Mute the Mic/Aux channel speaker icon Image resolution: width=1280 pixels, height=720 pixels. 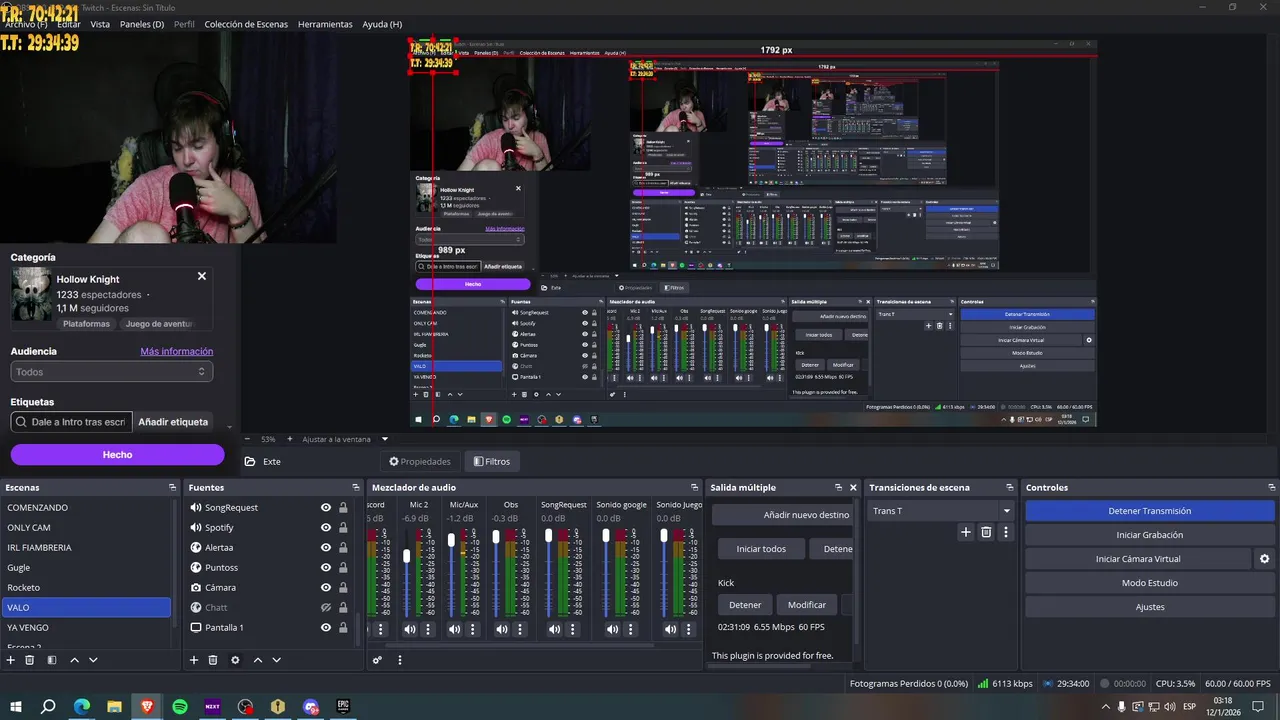click(x=454, y=629)
